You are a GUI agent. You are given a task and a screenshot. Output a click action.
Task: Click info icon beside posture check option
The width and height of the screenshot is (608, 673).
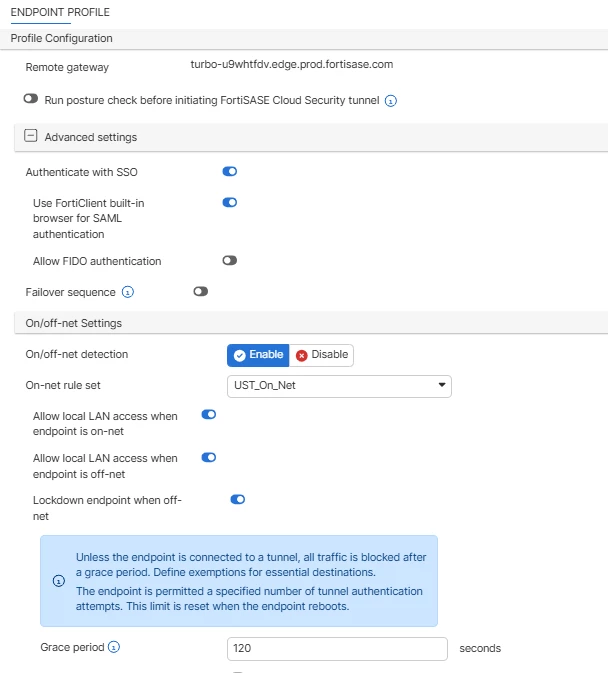(390, 101)
